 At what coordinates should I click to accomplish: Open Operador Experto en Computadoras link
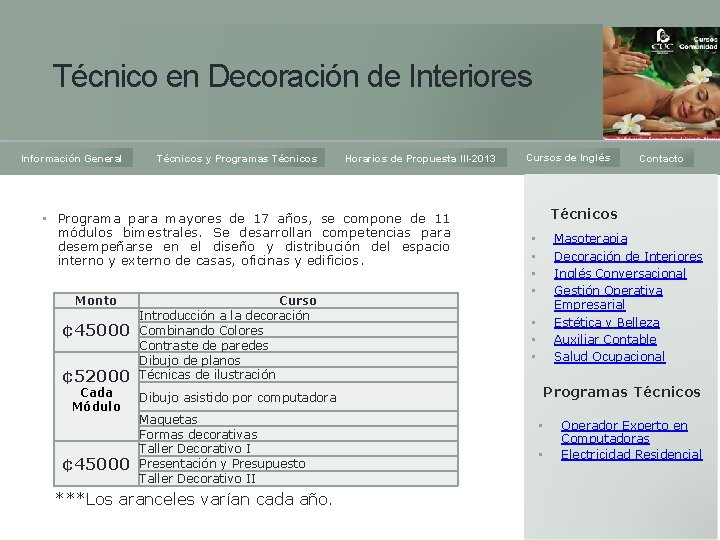click(624, 432)
